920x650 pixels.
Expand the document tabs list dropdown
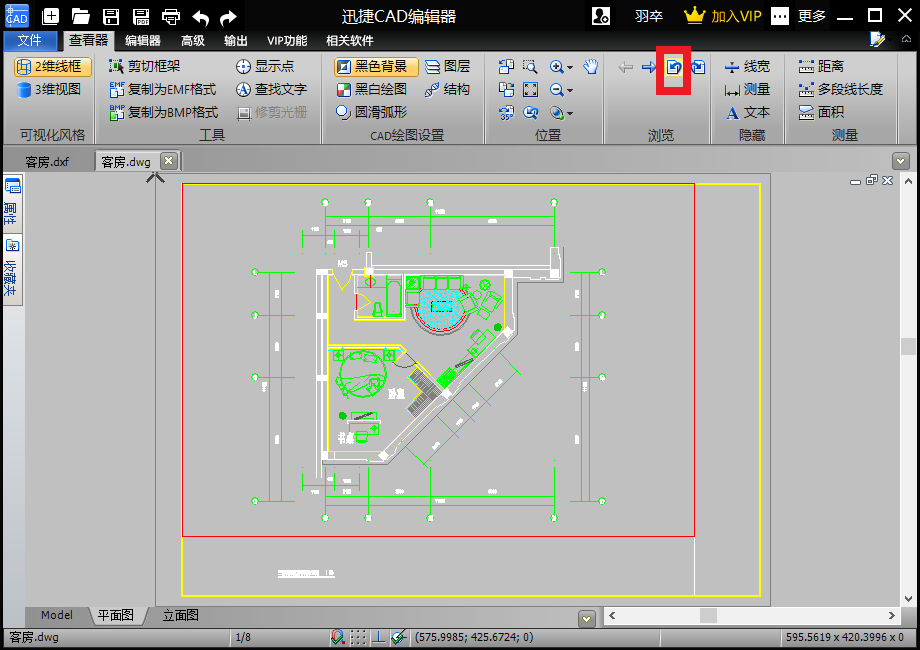click(900, 161)
